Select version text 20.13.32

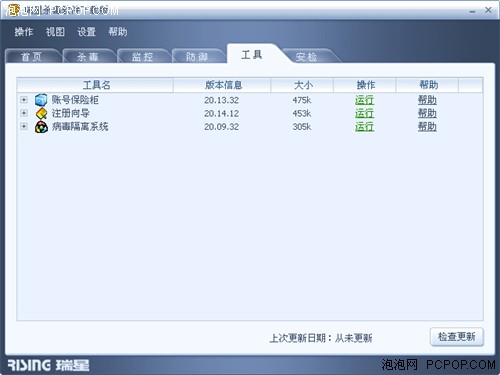point(222,100)
